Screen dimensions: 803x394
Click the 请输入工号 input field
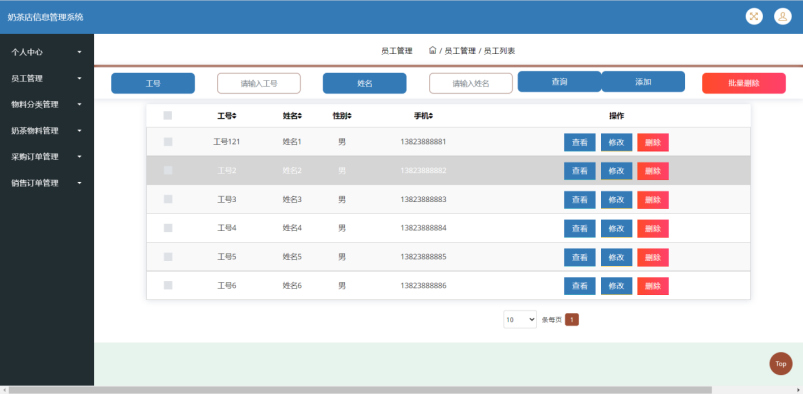click(x=259, y=83)
